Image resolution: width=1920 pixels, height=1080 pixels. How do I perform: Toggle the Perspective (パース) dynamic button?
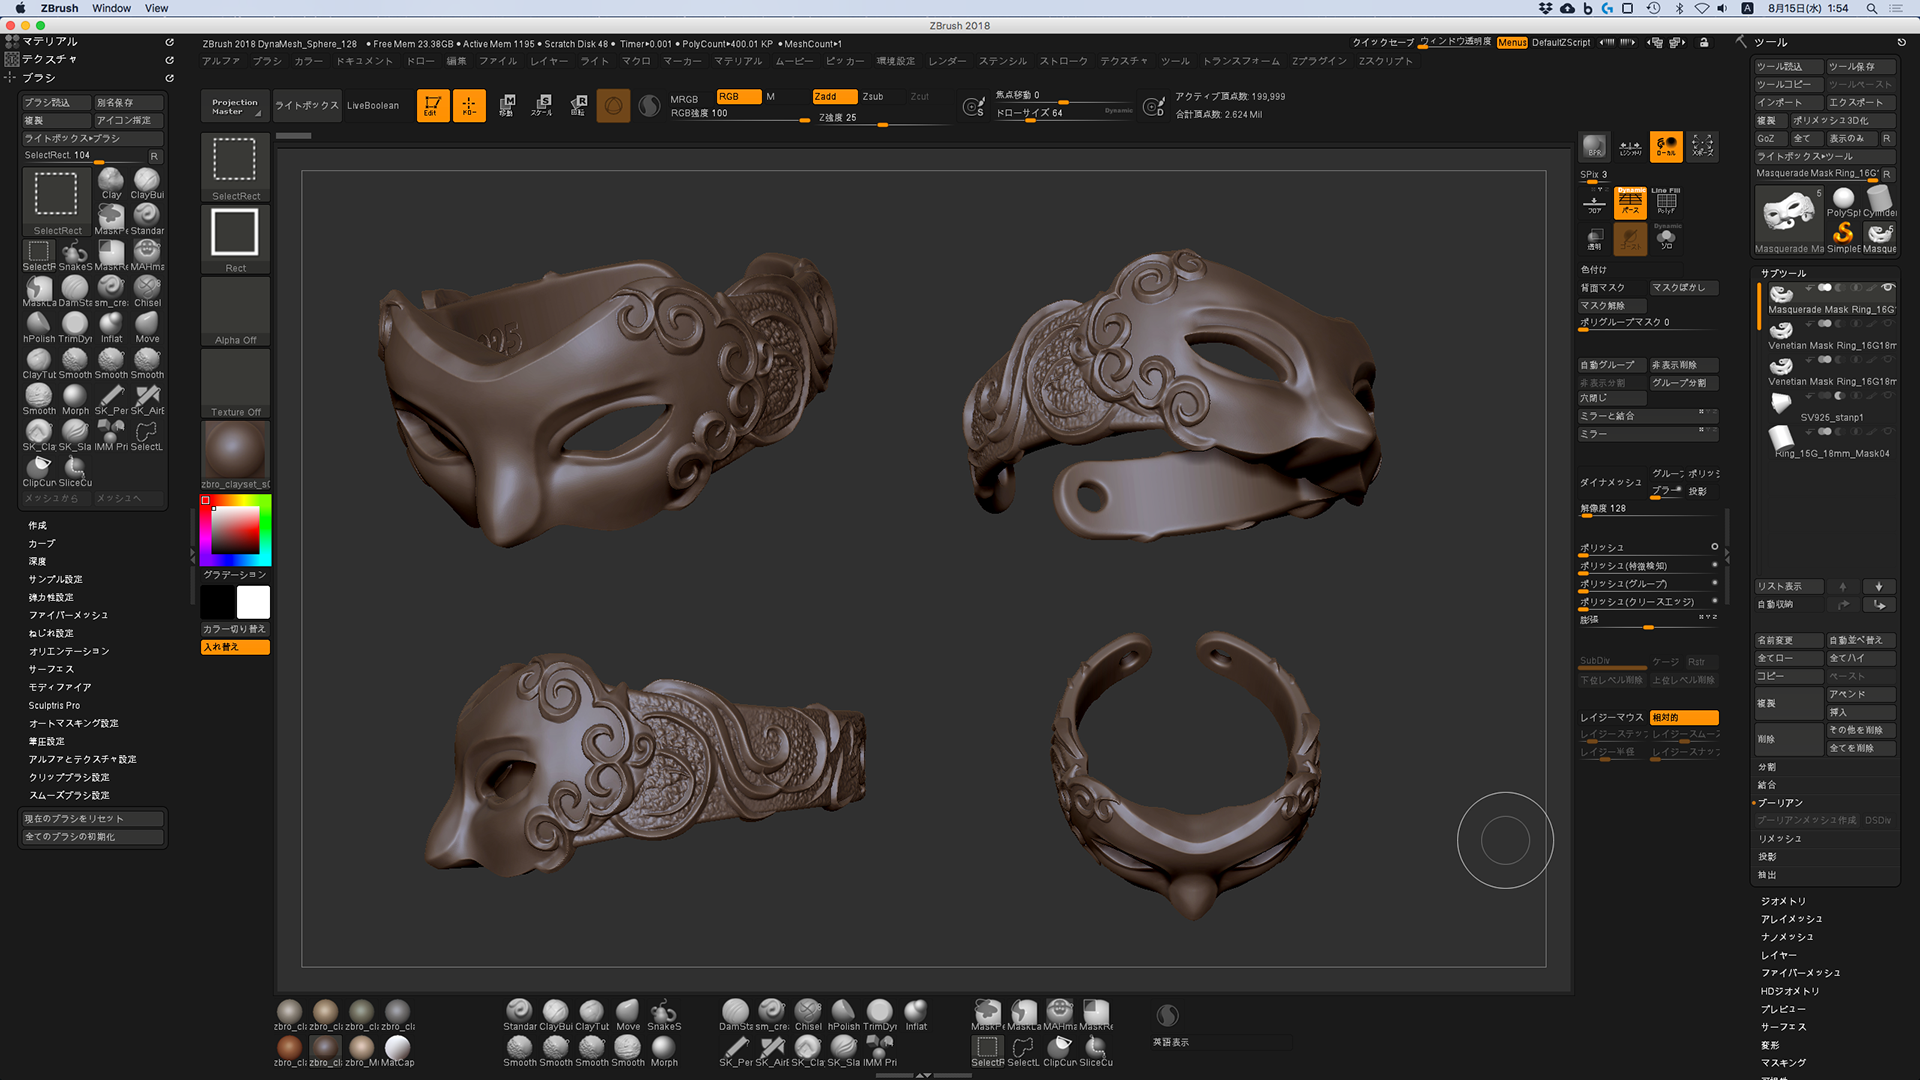[1630, 203]
